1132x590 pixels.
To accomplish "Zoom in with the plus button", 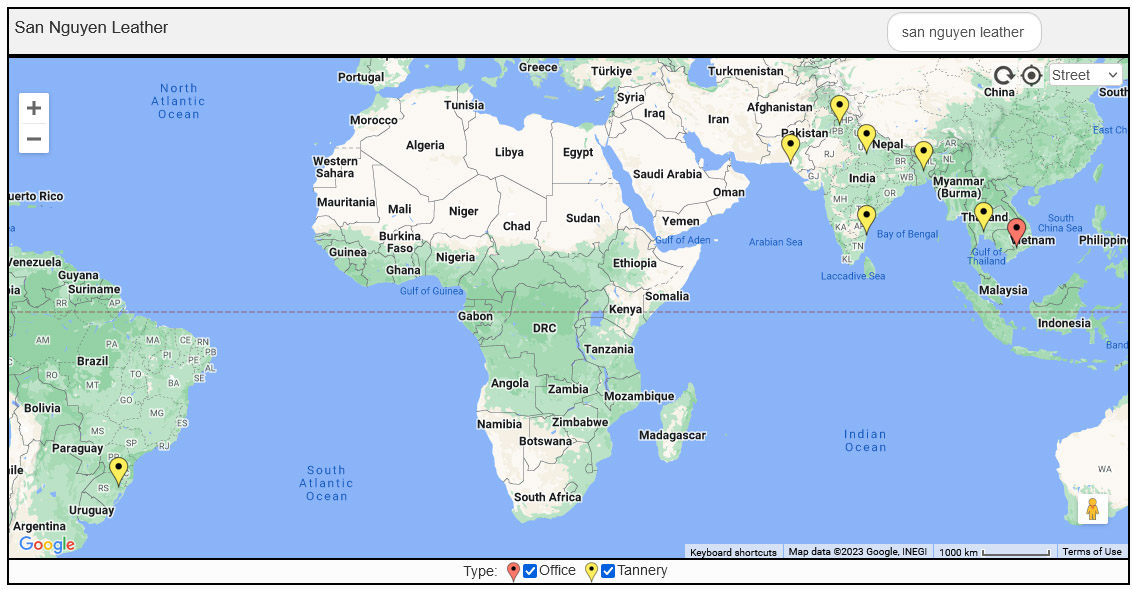I will (34, 109).
